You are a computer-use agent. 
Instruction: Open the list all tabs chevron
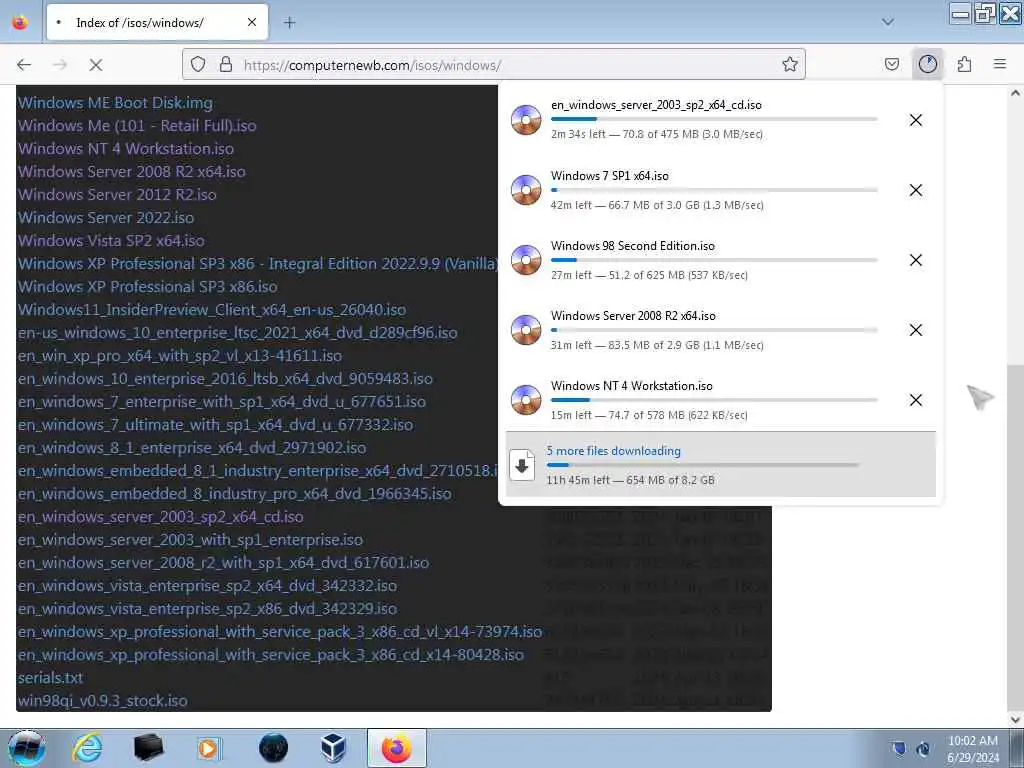(888, 22)
